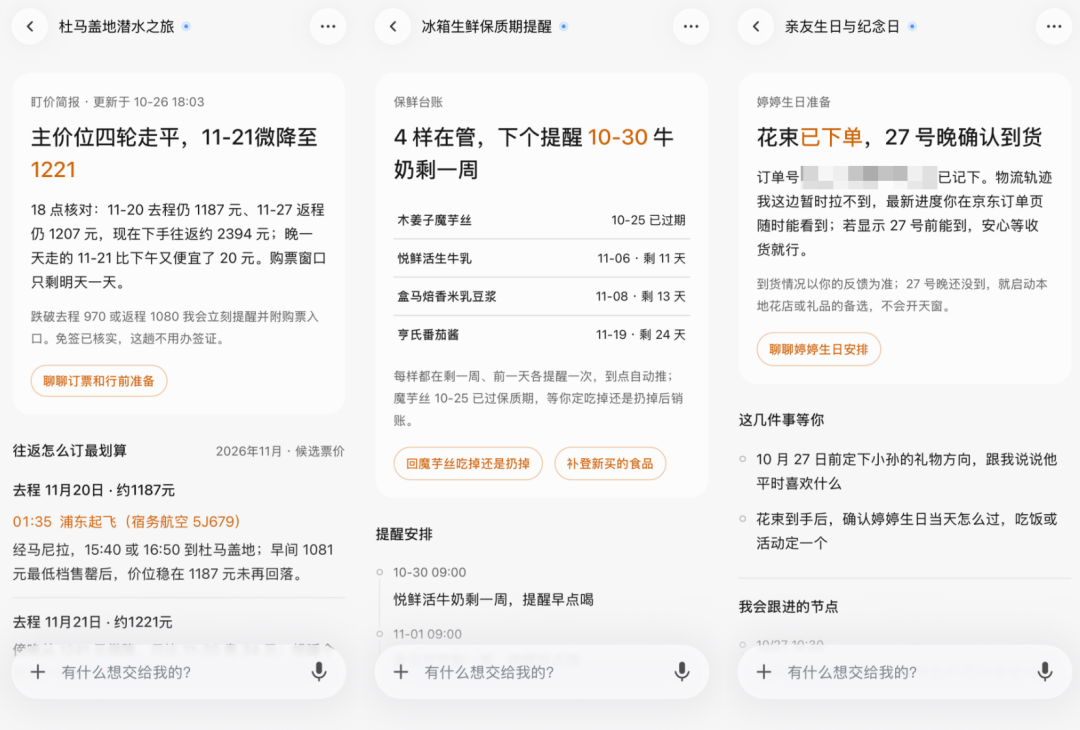Tap the 主价位四轮走平 headline
Screen dimensions: 1080x730
174,153
